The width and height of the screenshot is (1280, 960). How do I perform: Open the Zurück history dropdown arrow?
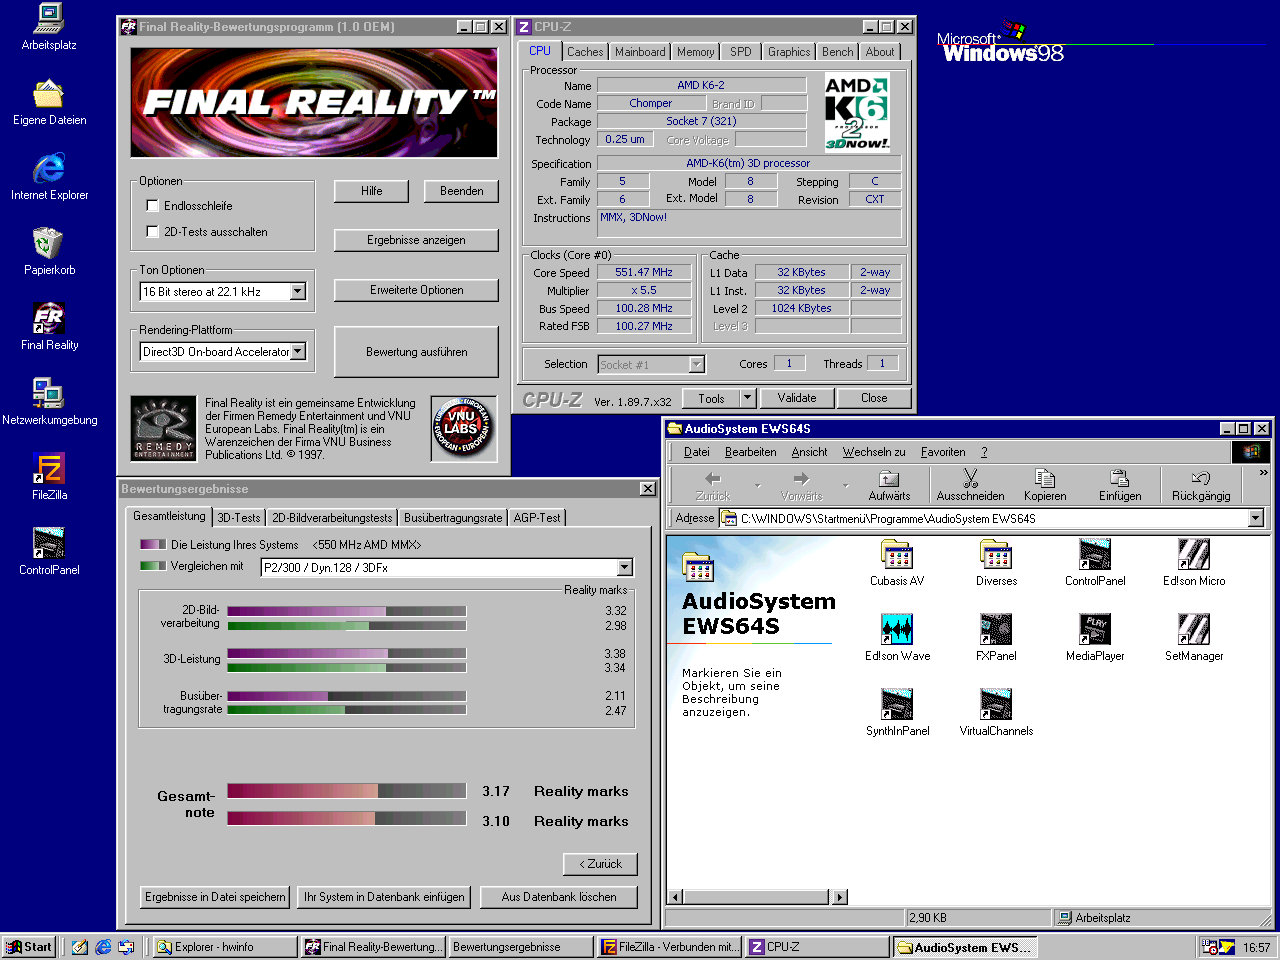pyautogui.click(x=757, y=486)
